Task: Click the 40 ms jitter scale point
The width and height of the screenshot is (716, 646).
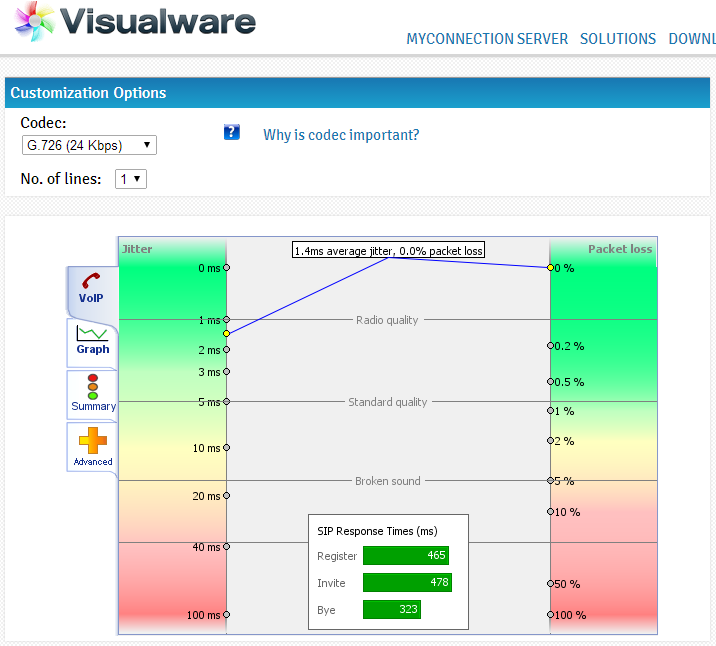Action: [x=226, y=546]
